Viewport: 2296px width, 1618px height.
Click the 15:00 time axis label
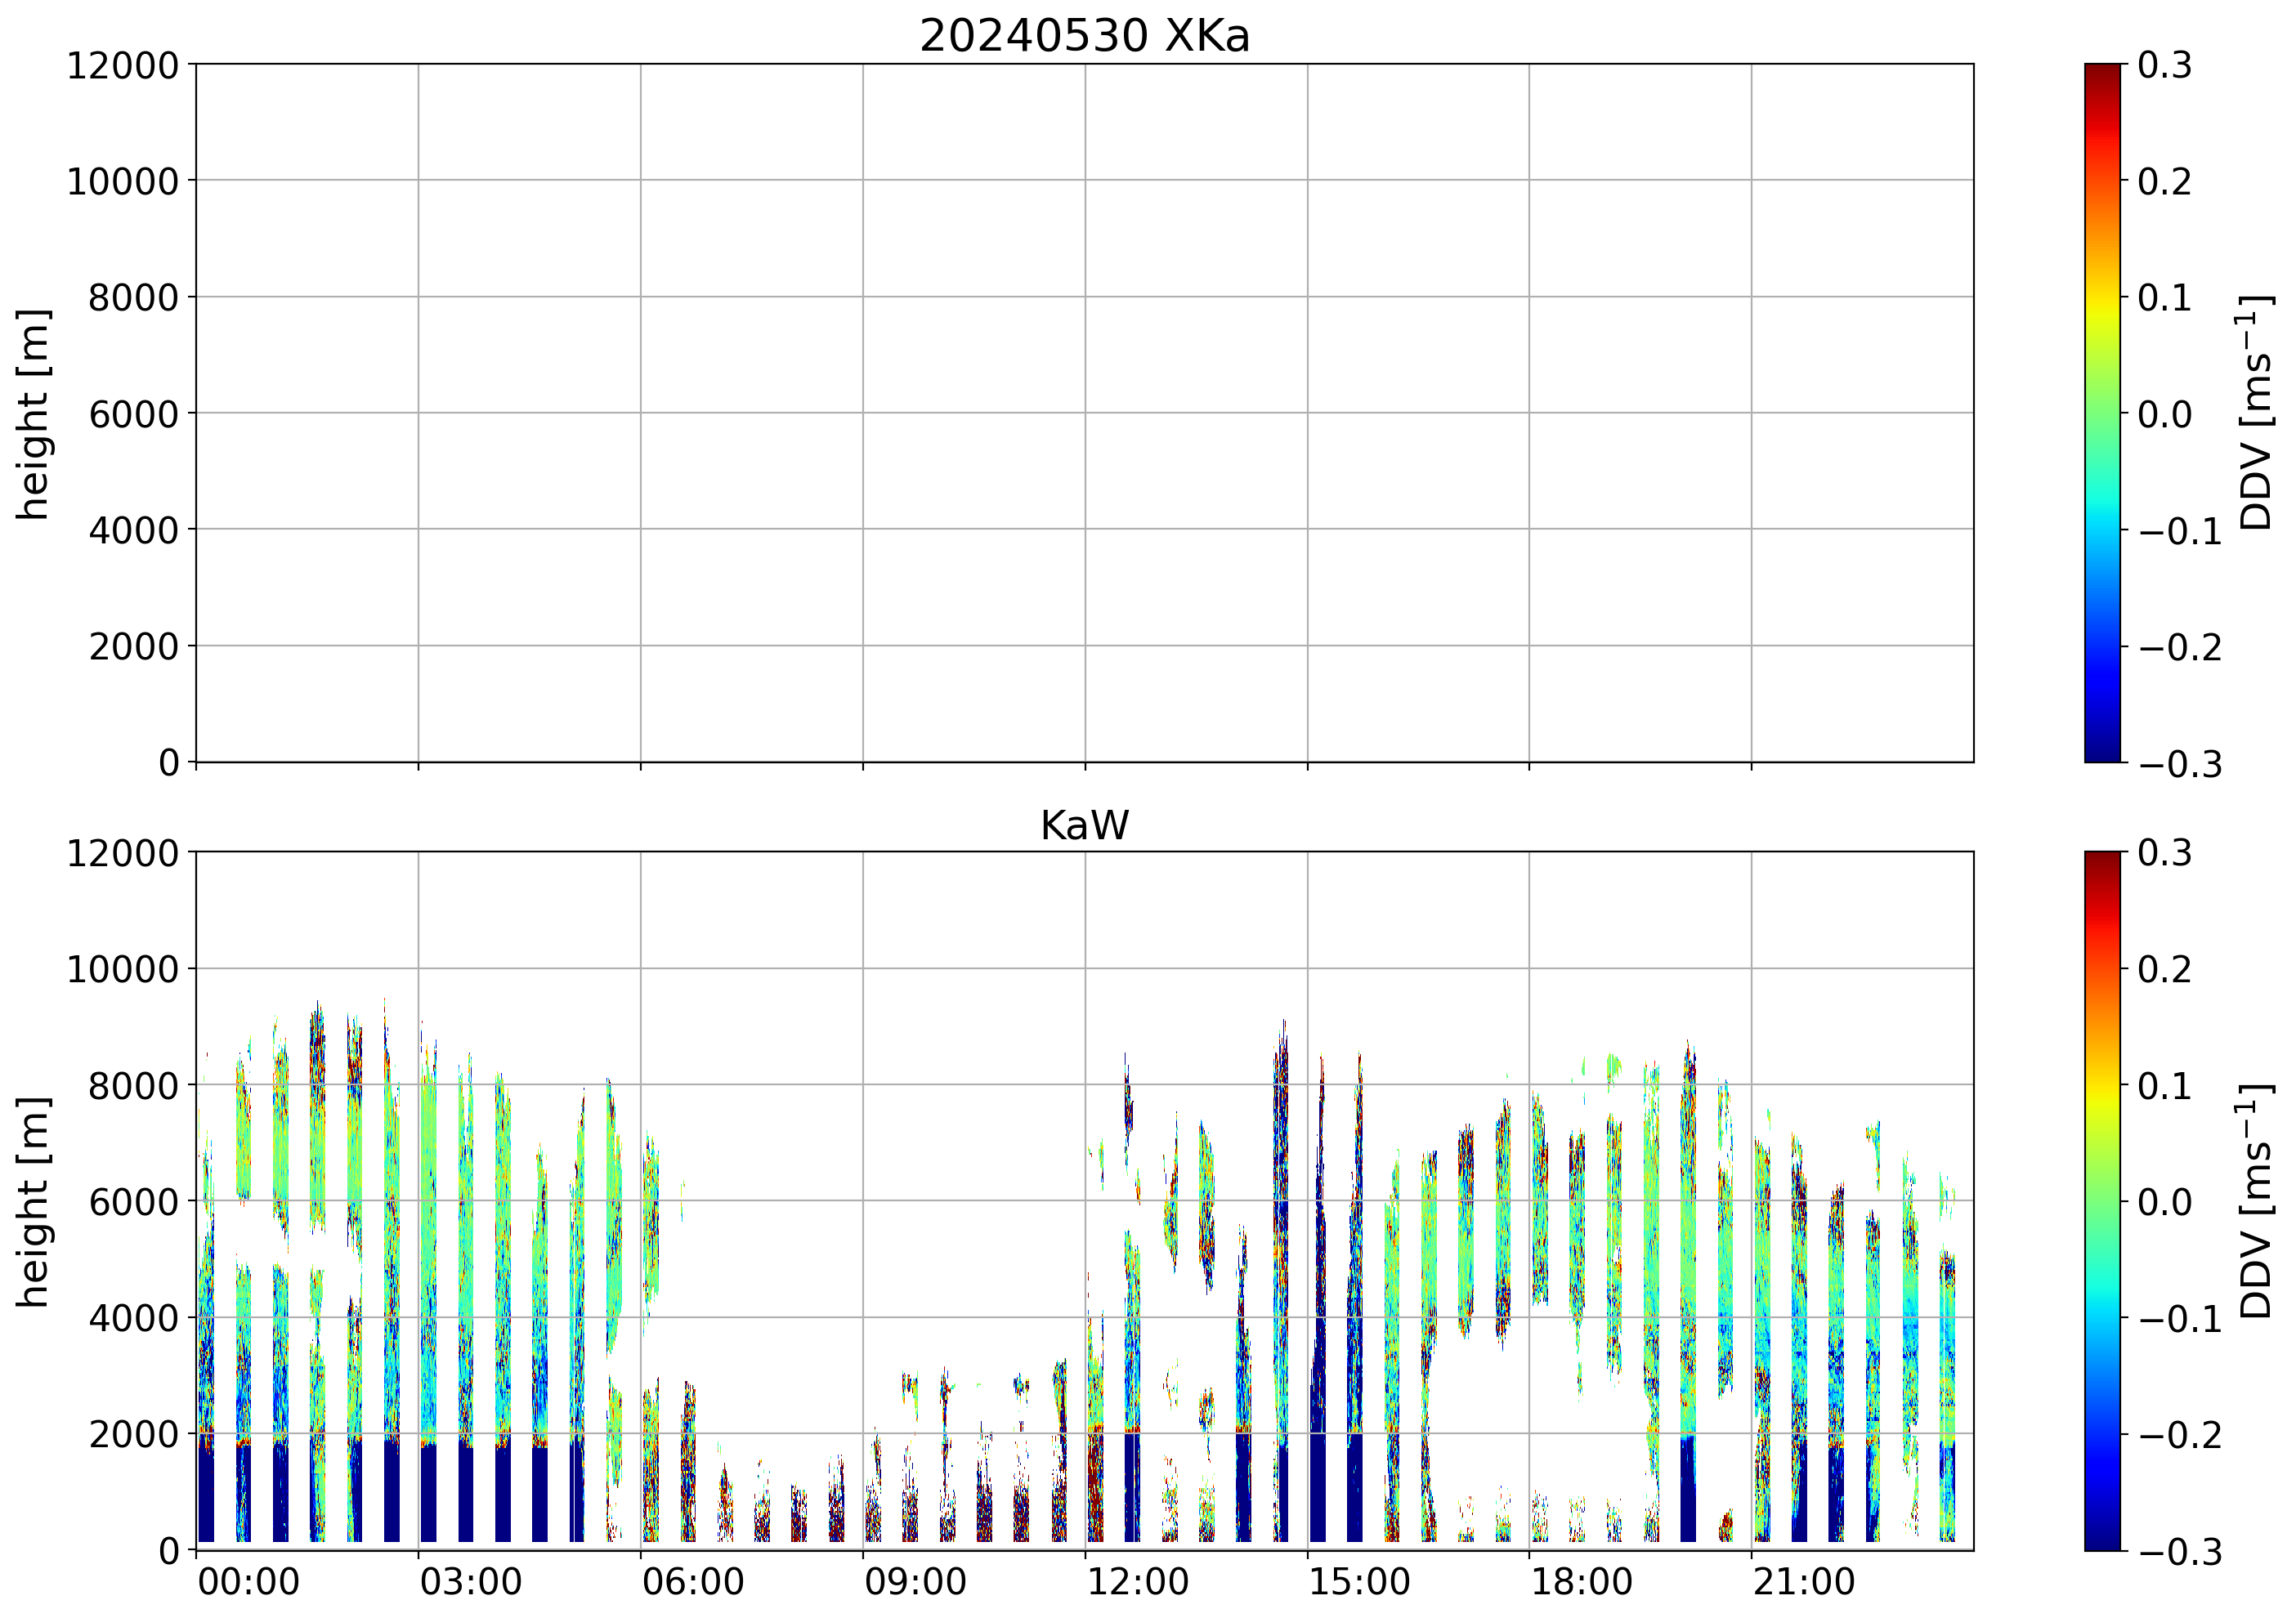1360,1583
